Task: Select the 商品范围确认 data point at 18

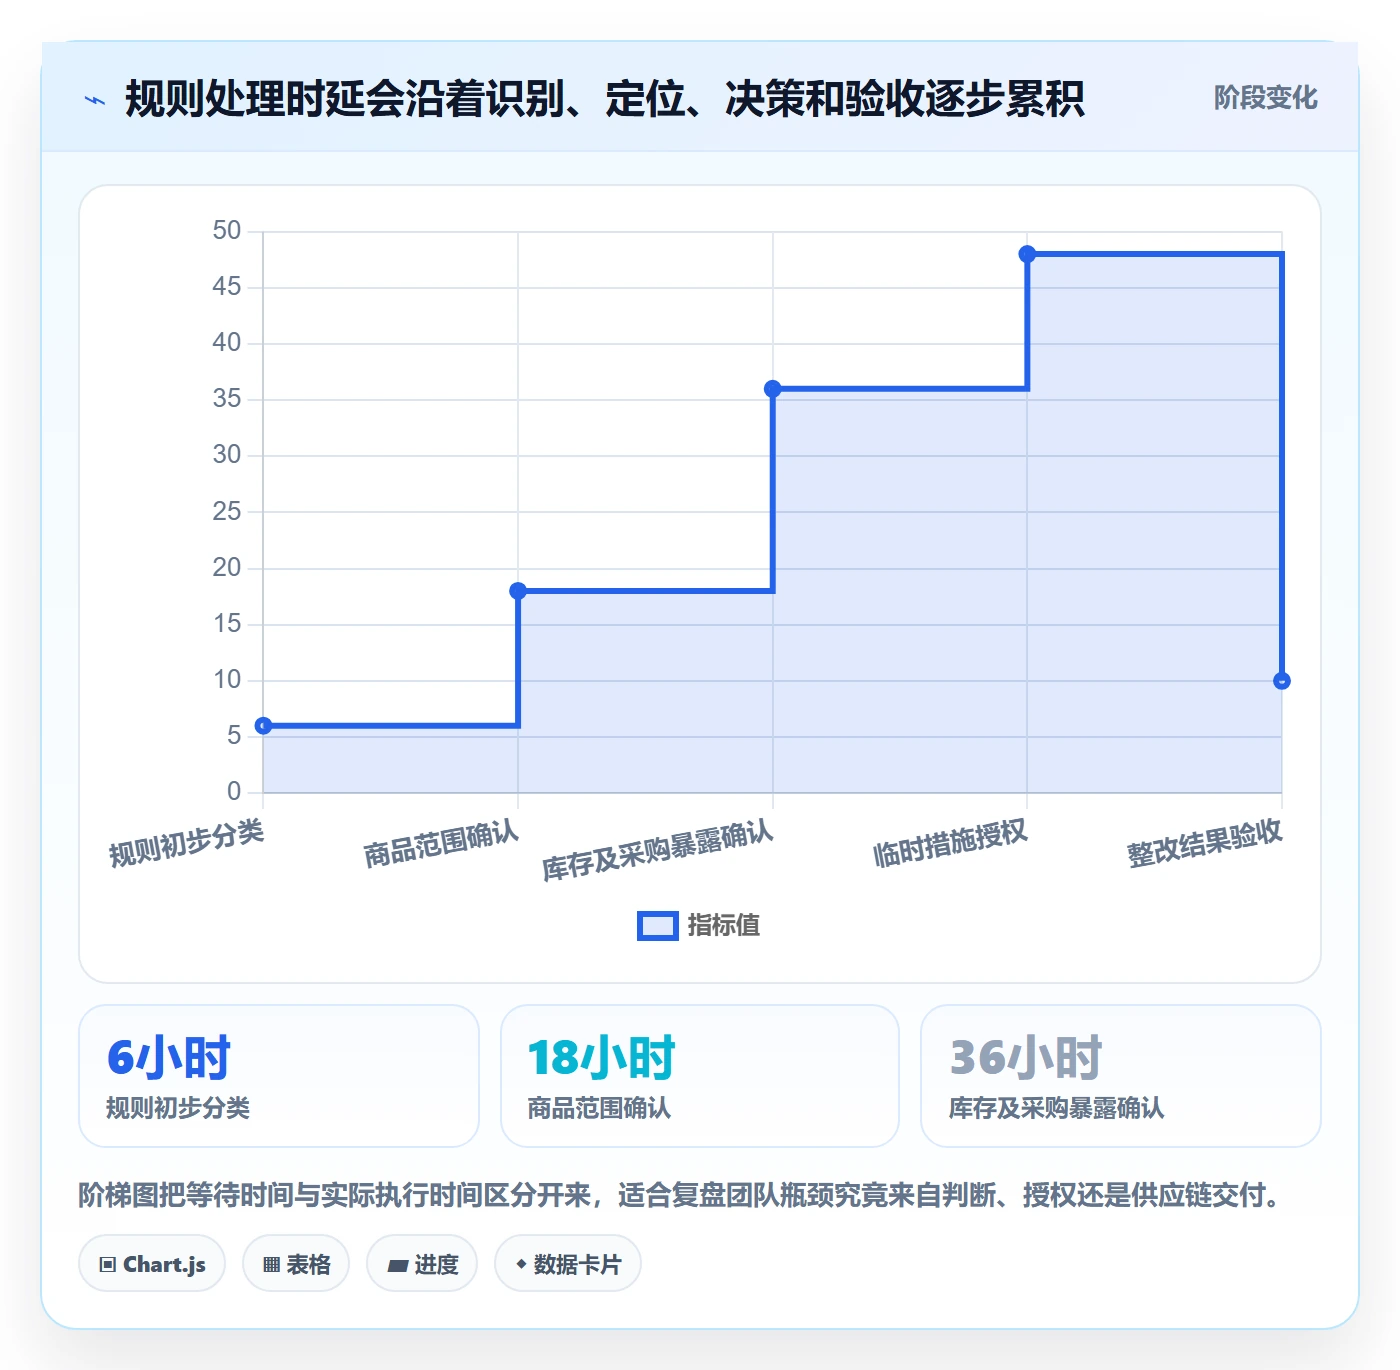Action: tap(518, 591)
